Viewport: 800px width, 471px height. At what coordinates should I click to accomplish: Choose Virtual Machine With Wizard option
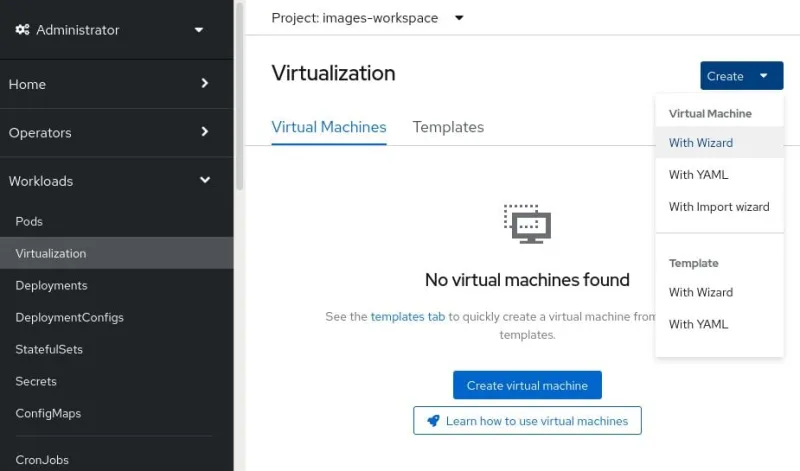click(x=701, y=143)
